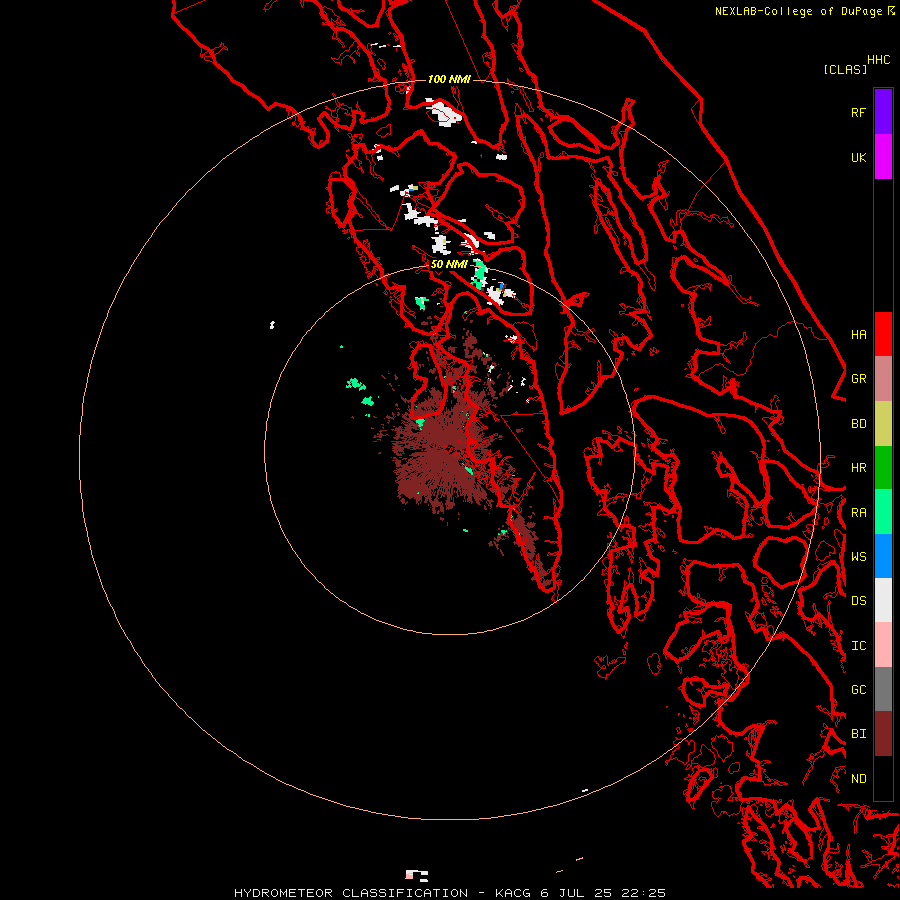The width and height of the screenshot is (900, 900).
Task: Click the light pink IC legend swatch
Action: (x=883, y=645)
